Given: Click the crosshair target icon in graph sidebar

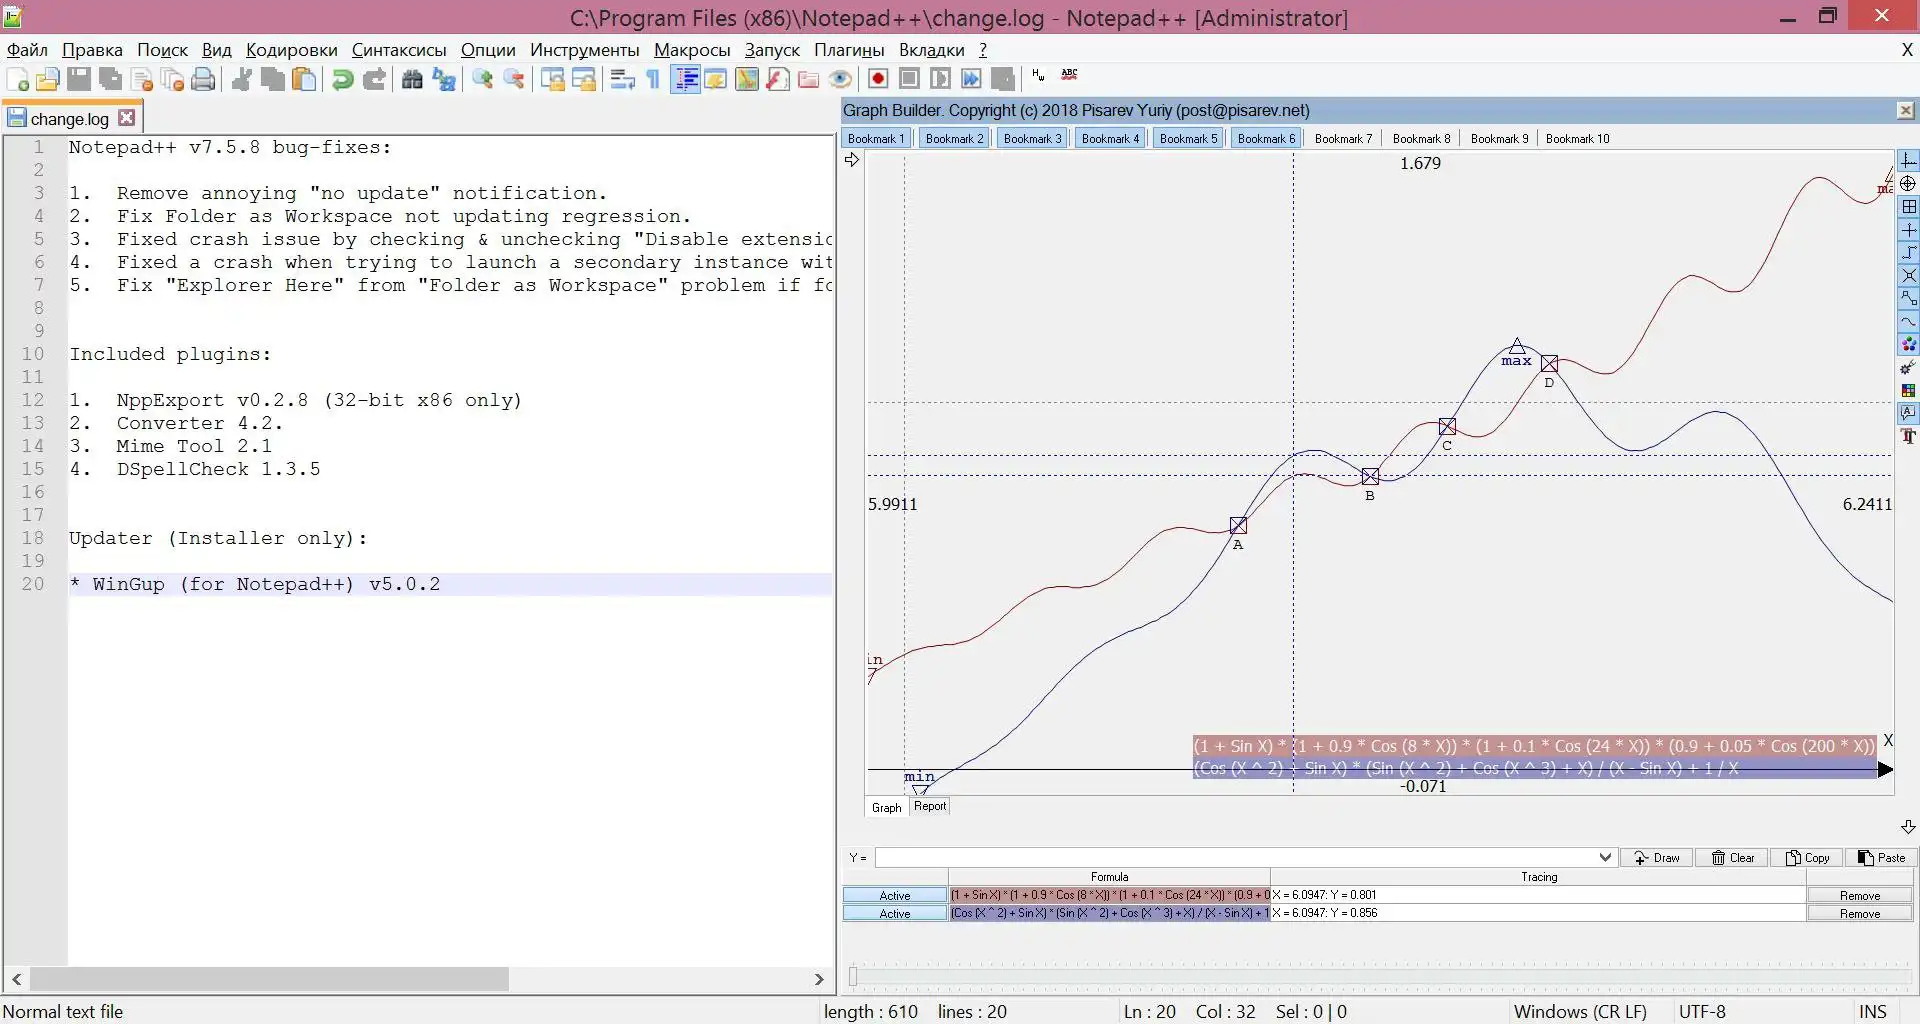Looking at the screenshot, I should [1908, 184].
